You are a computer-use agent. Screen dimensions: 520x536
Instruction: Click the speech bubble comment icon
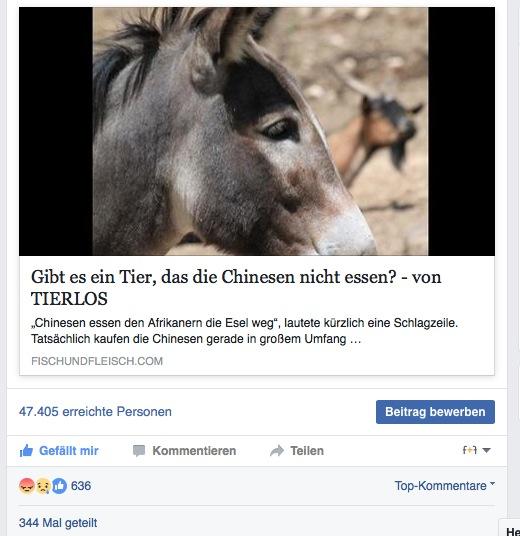(x=139, y=451)
